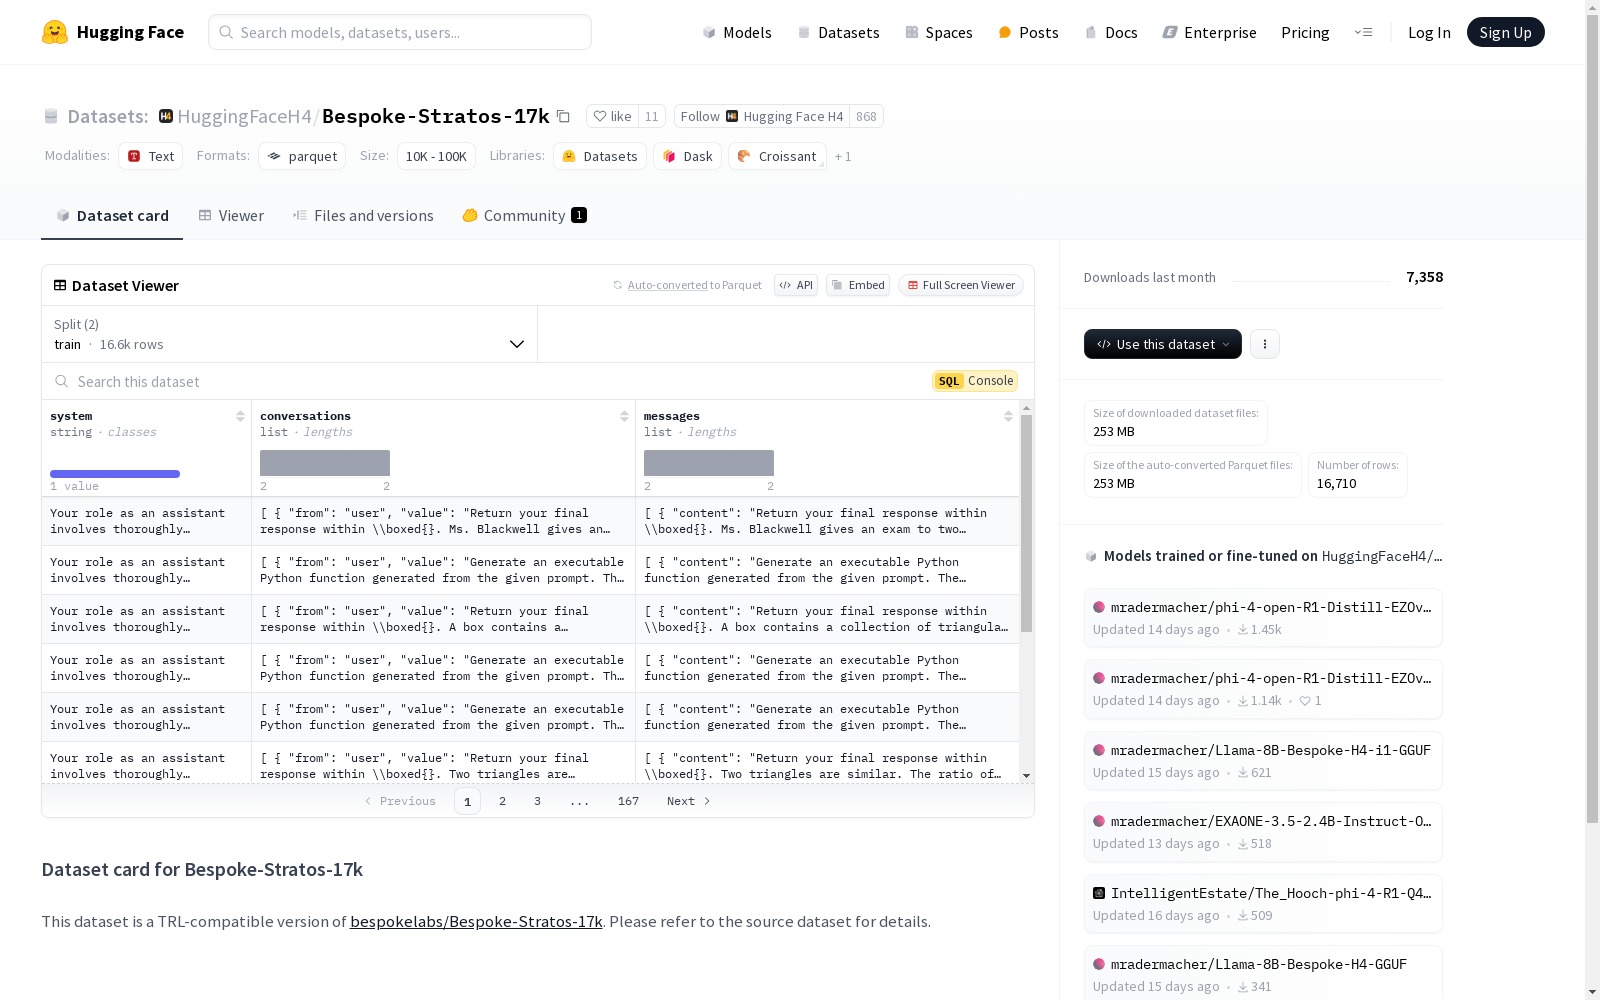Click the system column value distribution bar
The height and width of the screenshot is (1000, 1600).
tap(115, 473)
